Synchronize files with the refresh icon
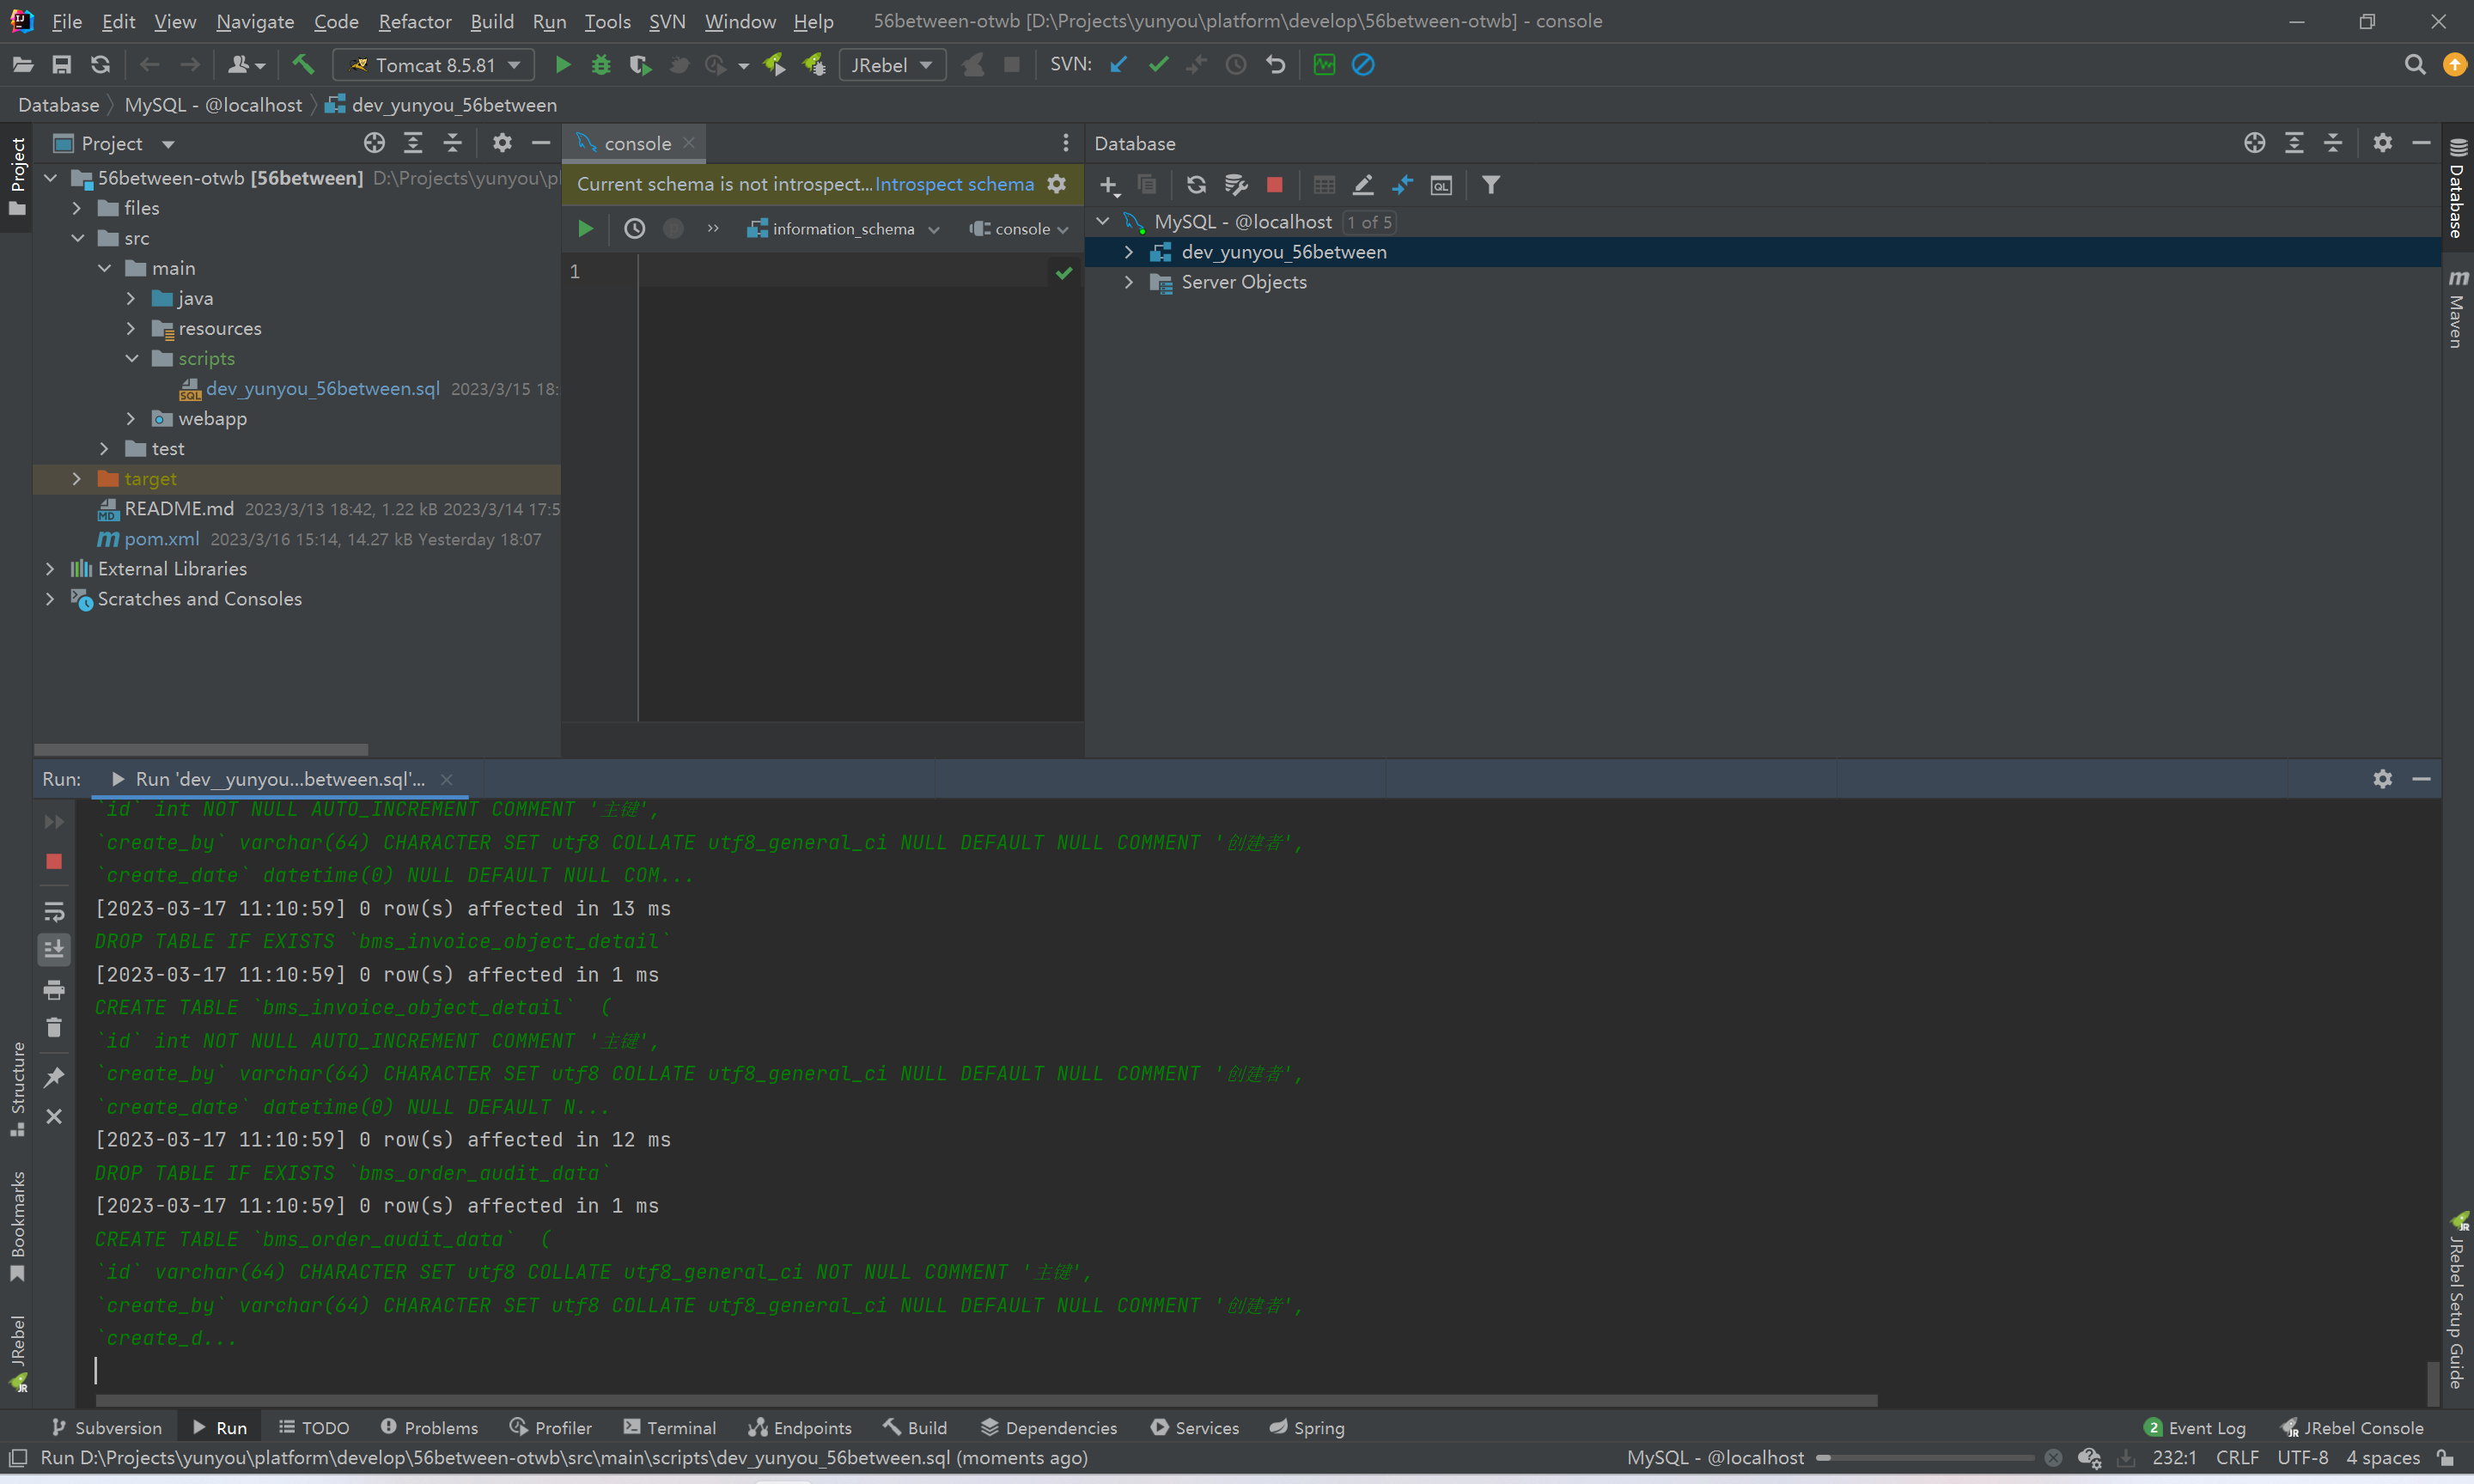Image resolution: width=2474 pixels, height=1484 pixels. (100, 65)
